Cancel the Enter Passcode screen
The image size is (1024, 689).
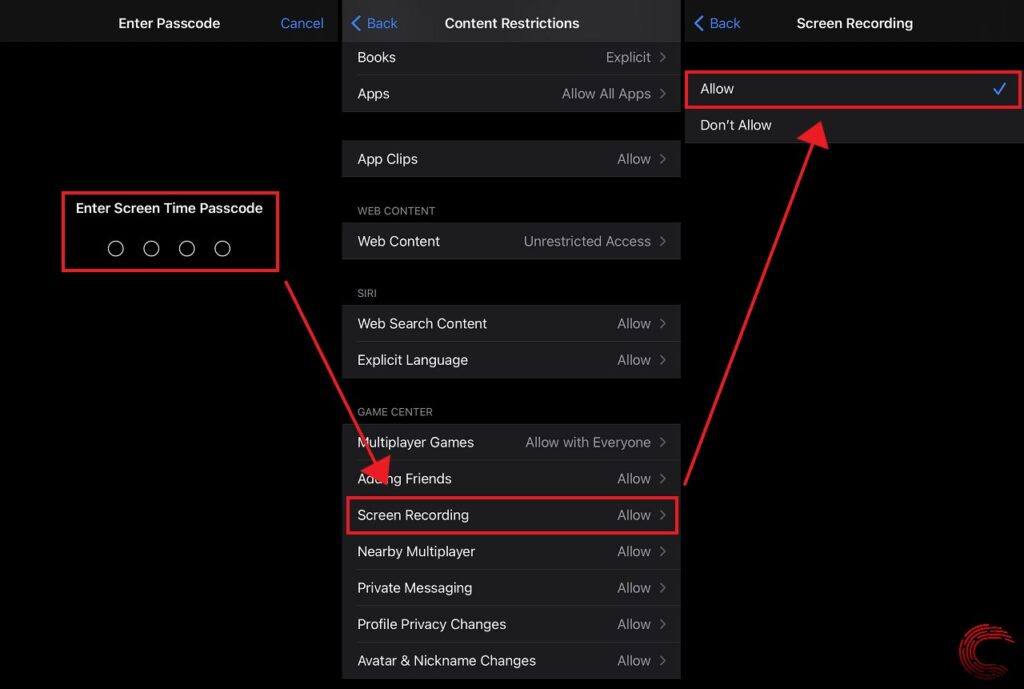302,23
